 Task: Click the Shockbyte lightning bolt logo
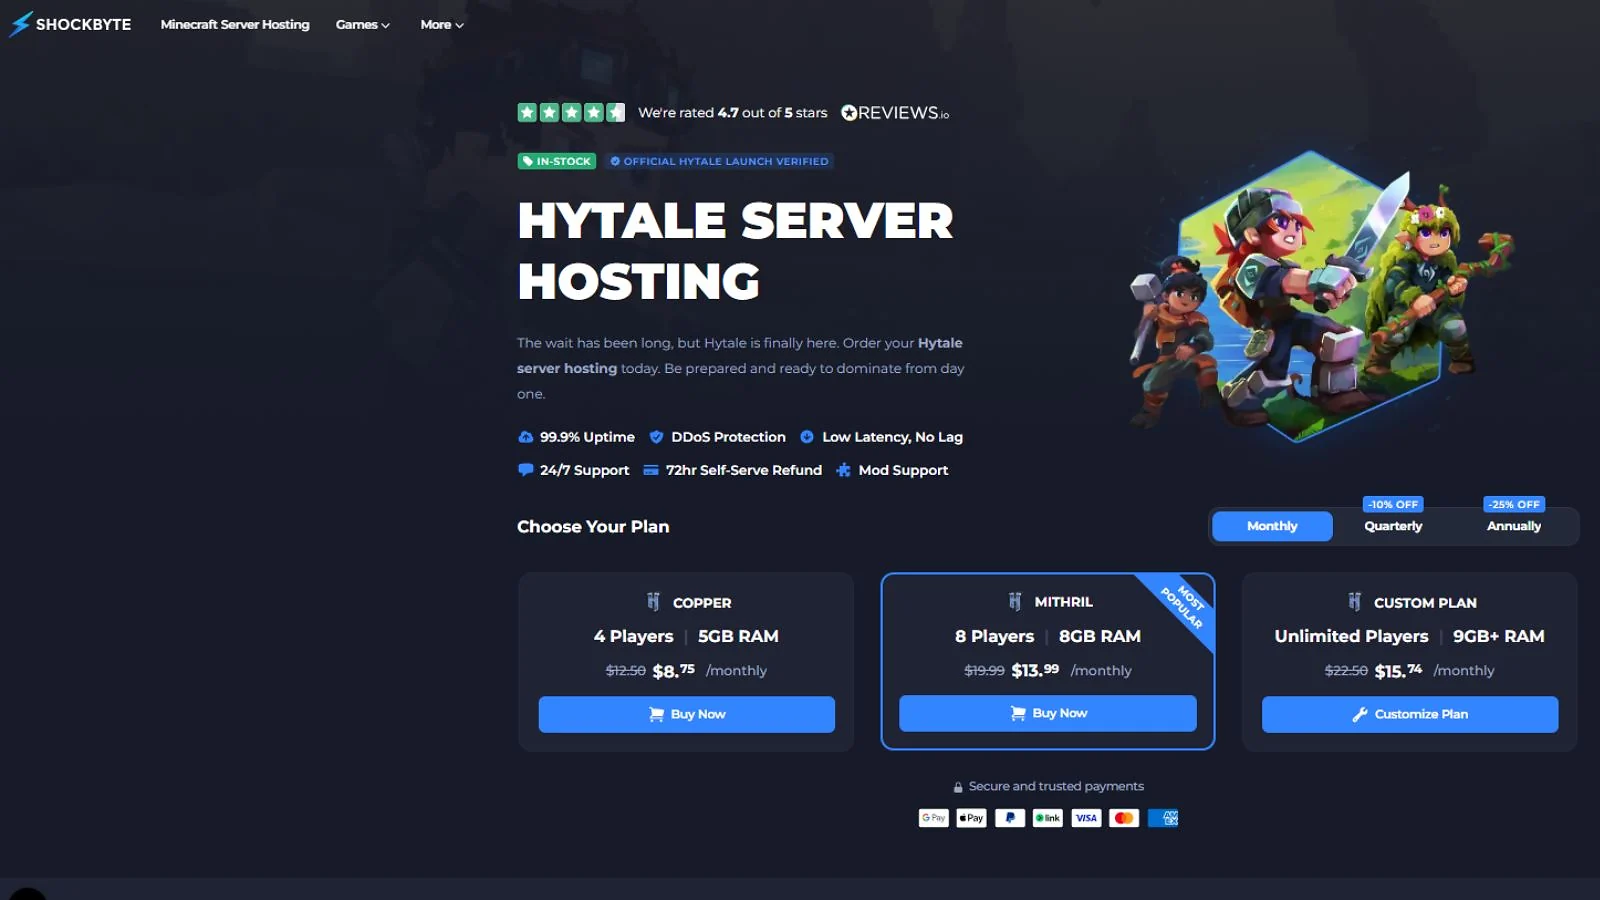pyautogui.click(x=20, y=24)
